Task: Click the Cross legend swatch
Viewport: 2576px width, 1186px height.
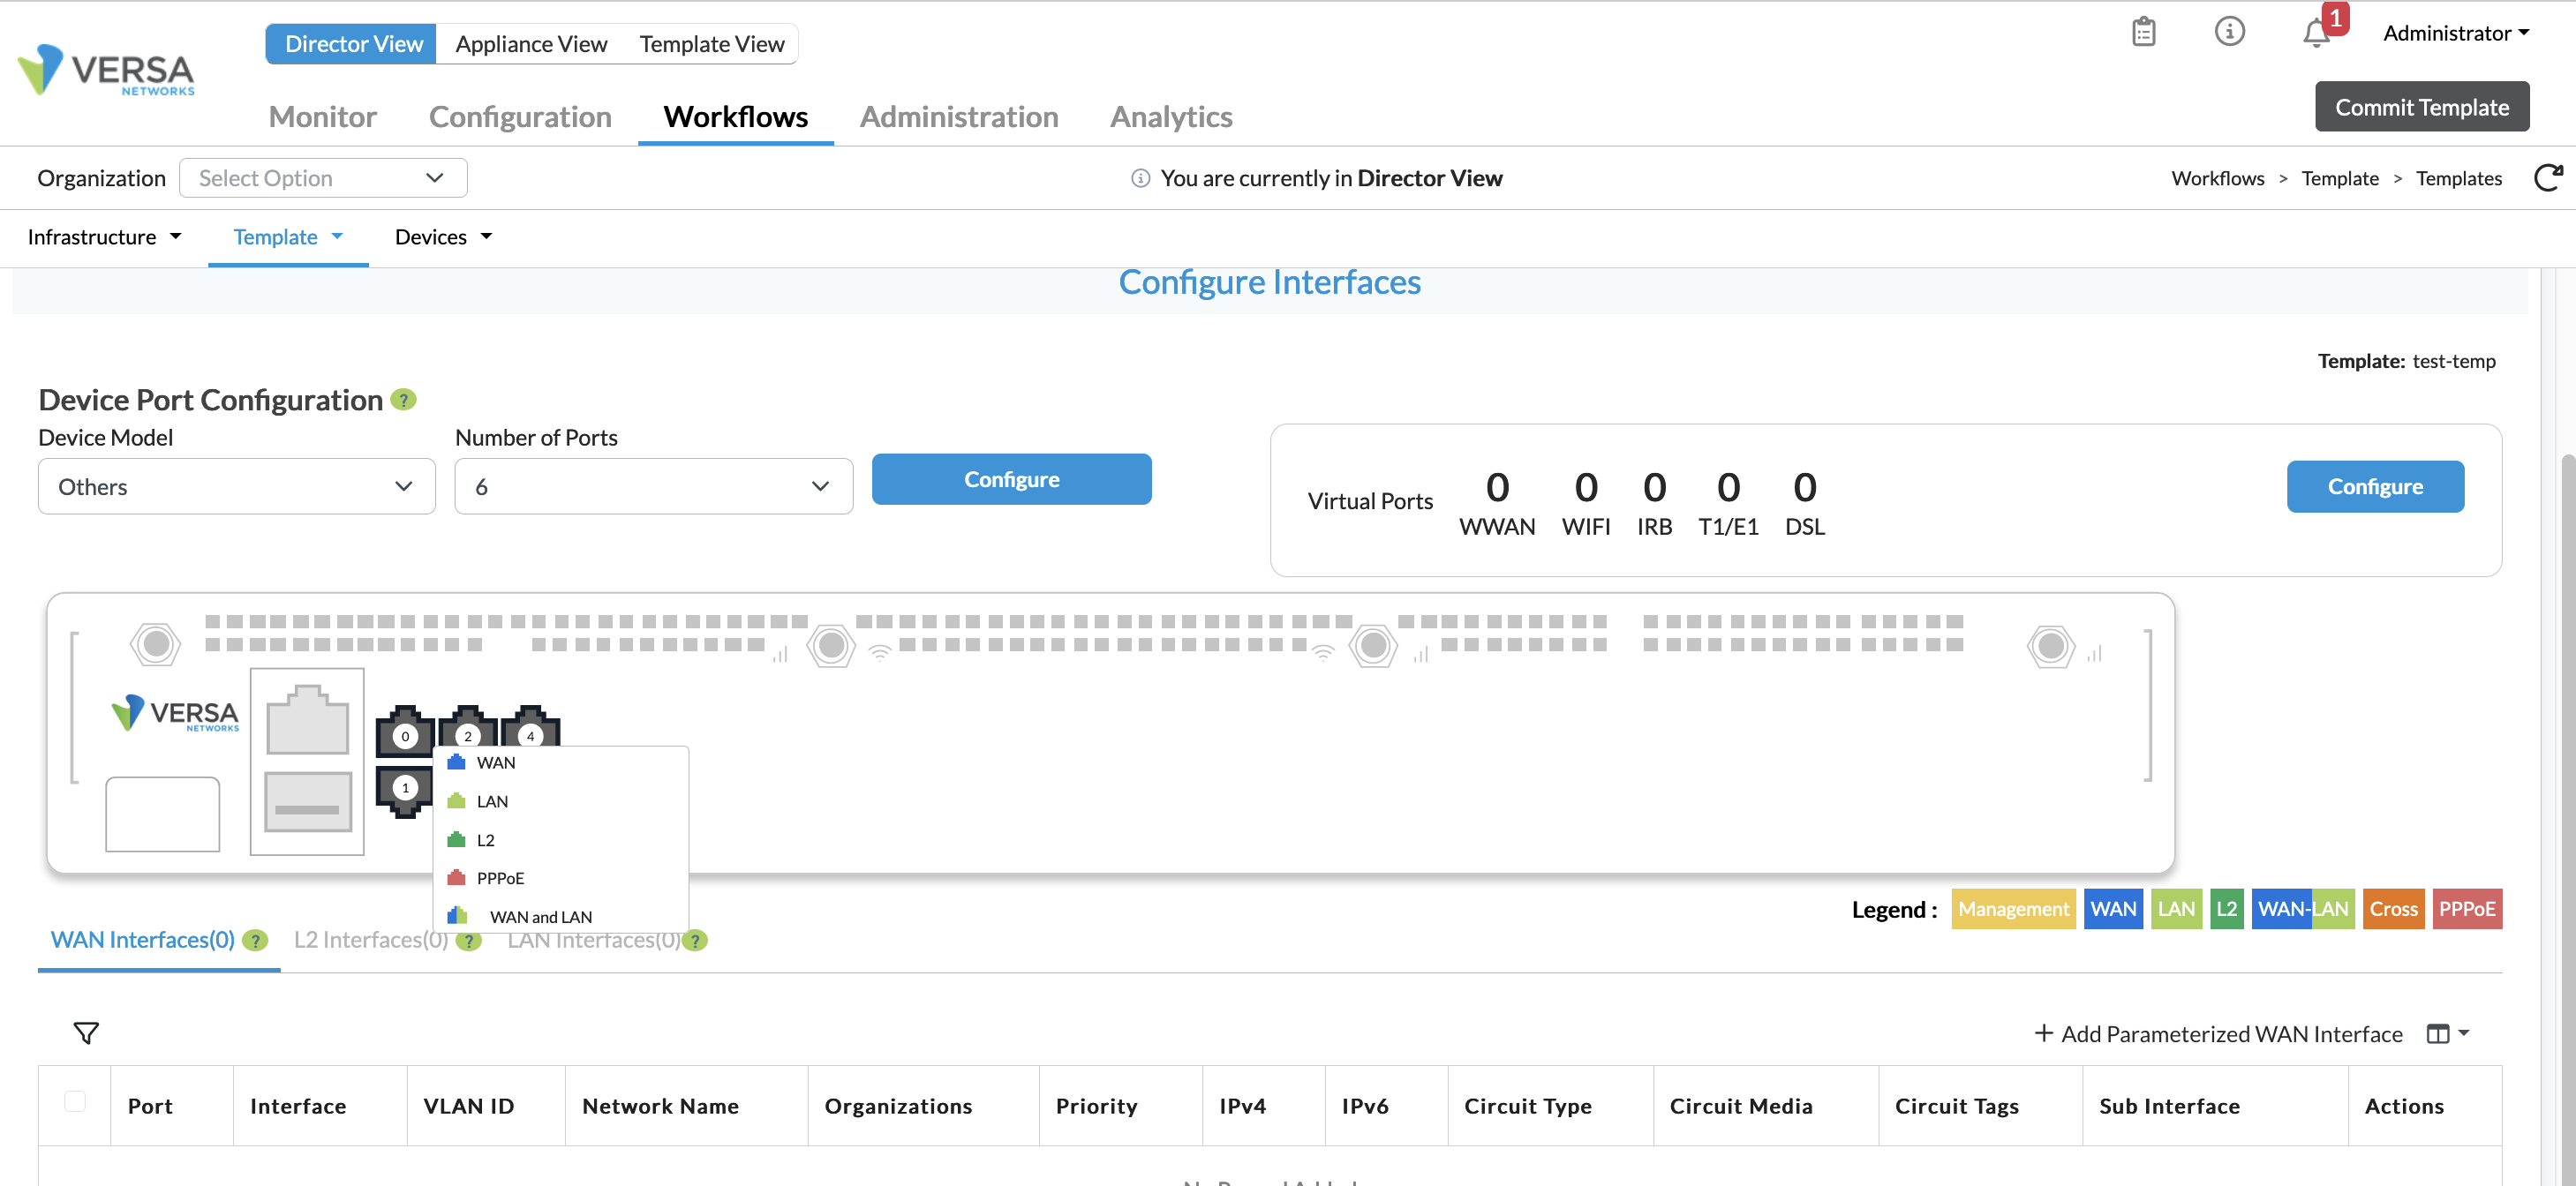Action: click(2393, 909)
